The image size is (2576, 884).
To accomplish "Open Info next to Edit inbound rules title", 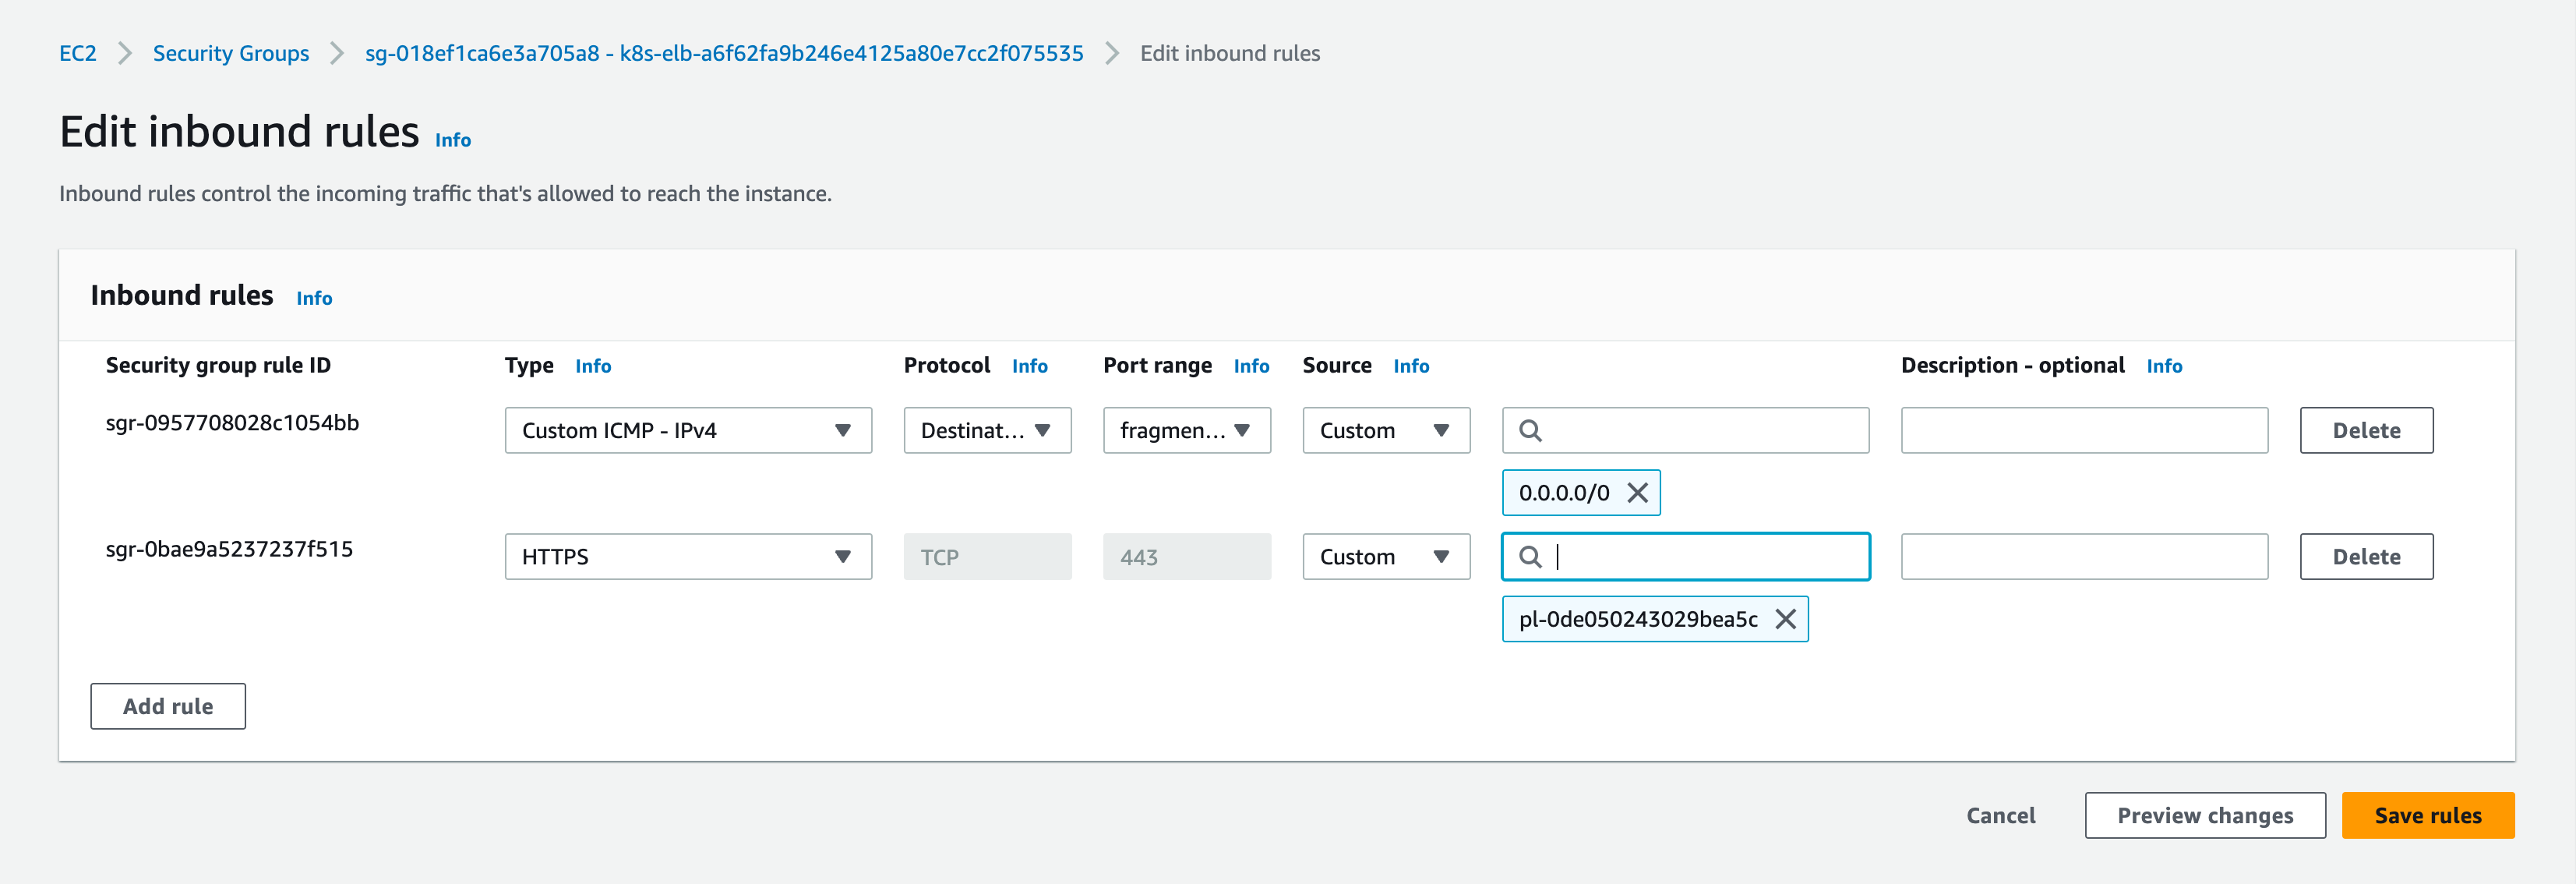I will click(x=452, y=140).
